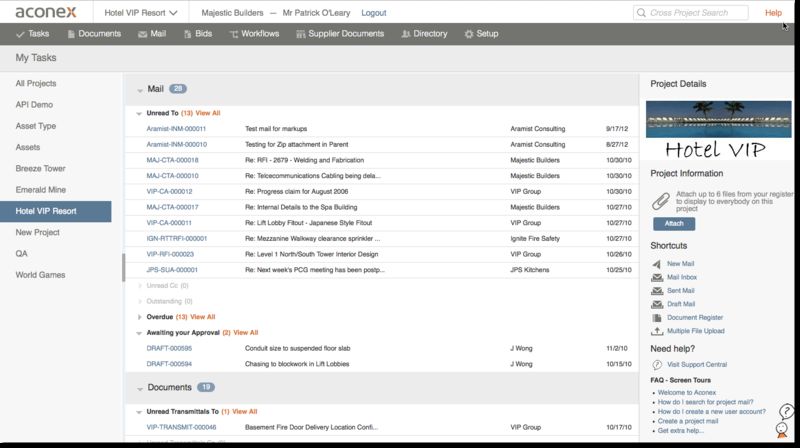Click the New Mail paper plane icon

click(x=657, y=264)
